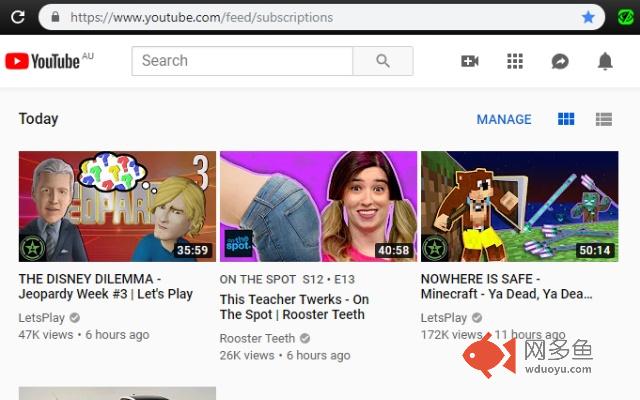Open the create video camera icon
Screen dimensions: 640x400
[x=470, y=61]
